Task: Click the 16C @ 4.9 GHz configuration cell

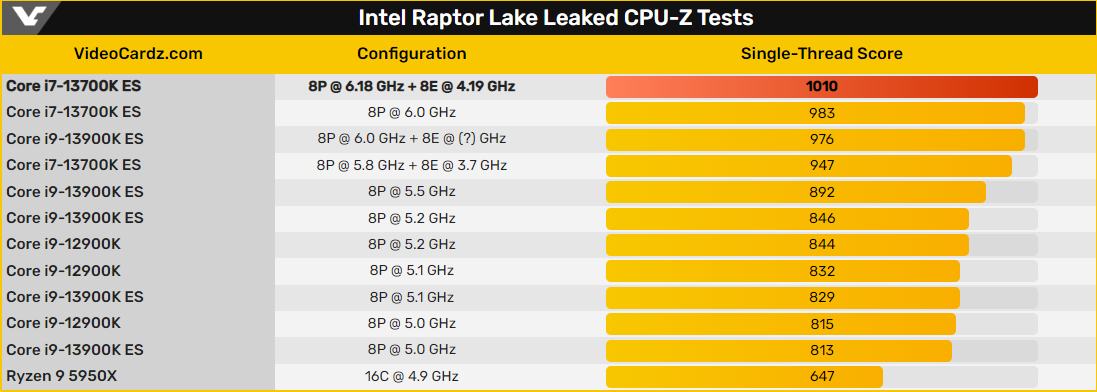Action: [411, 376]
